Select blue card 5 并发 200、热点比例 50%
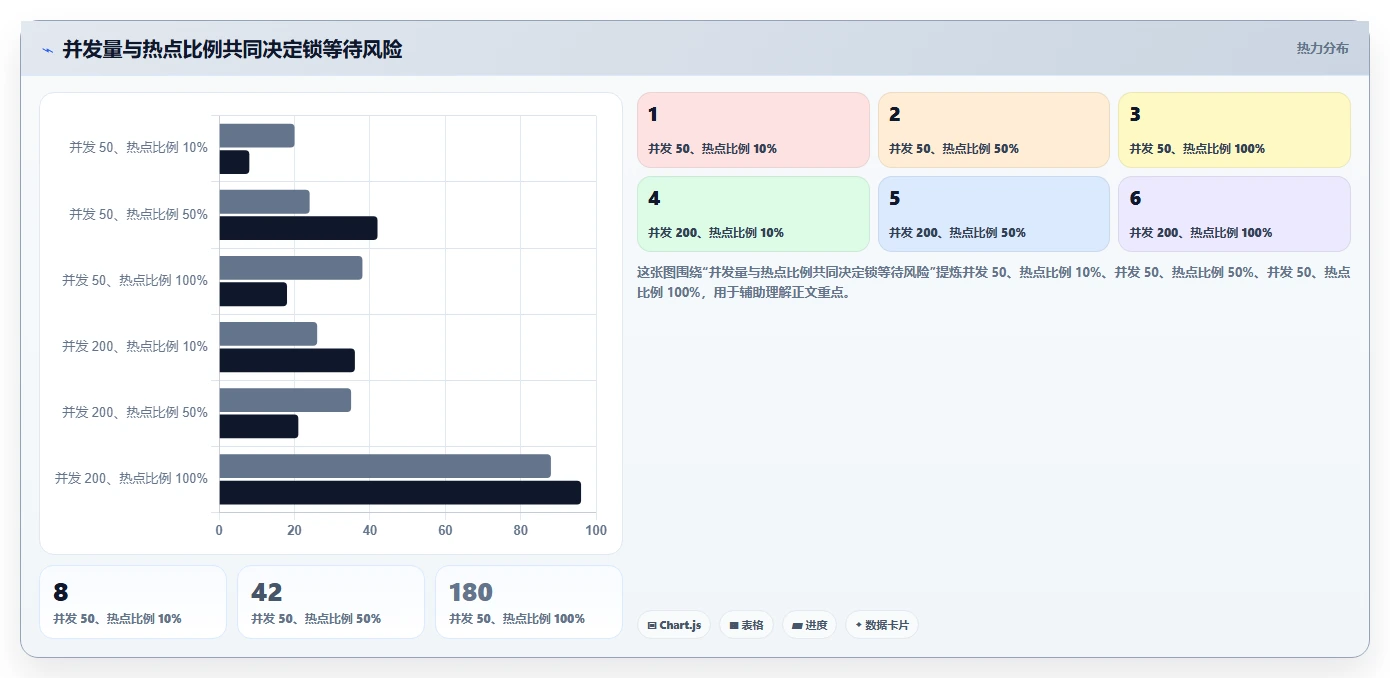1390x678 pixels. click(x=994, y=214)
